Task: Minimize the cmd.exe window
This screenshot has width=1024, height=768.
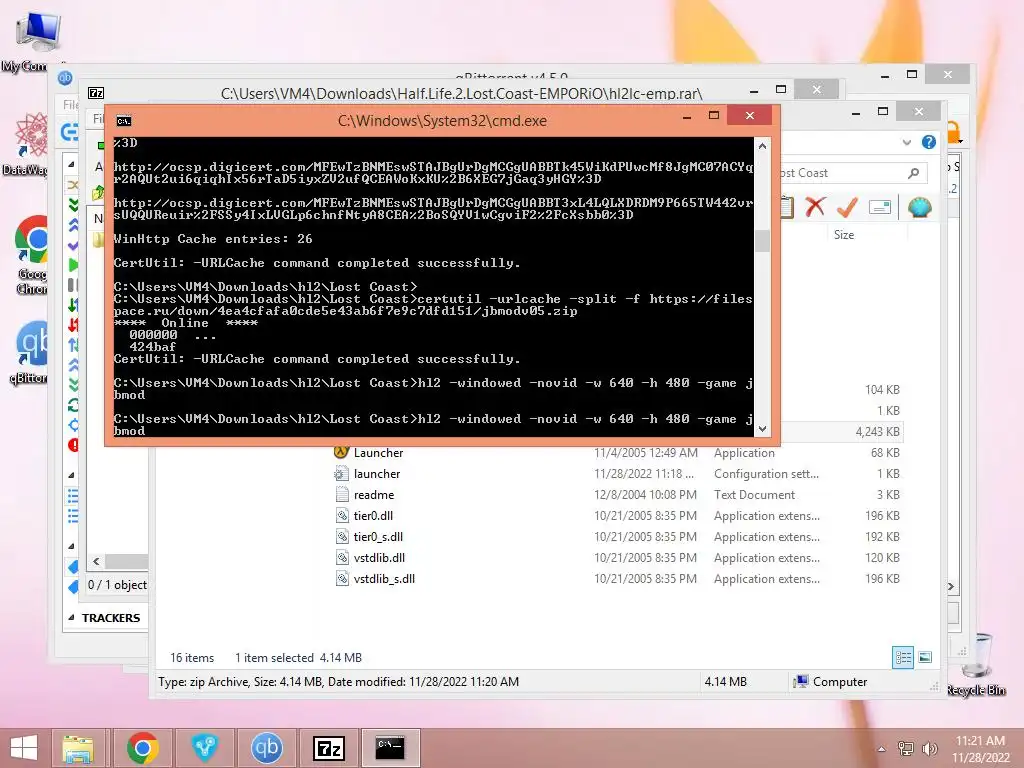Action: coord(686,117)
